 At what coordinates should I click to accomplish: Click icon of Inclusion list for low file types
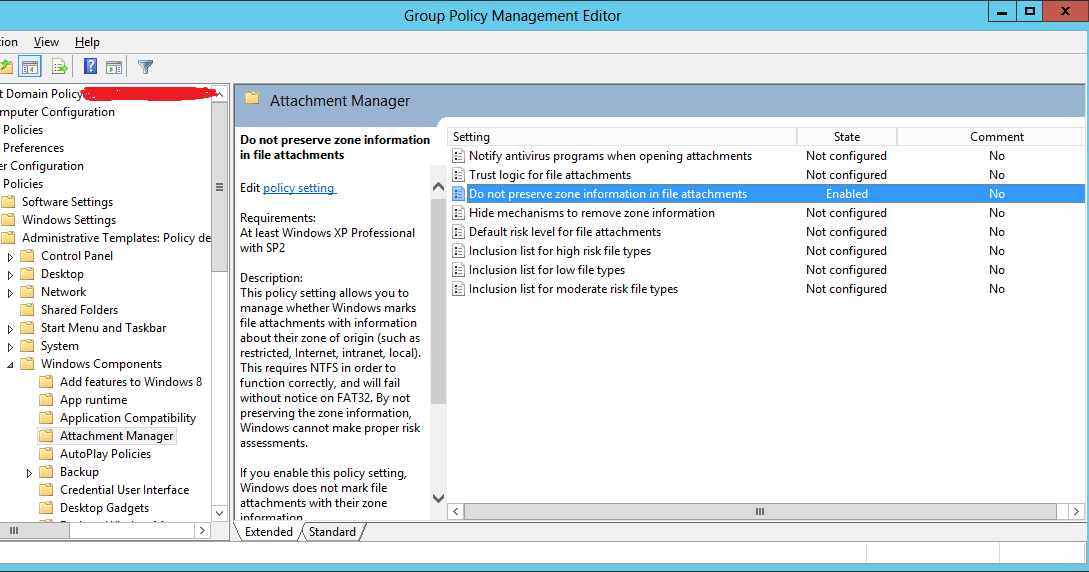[458, 270]
